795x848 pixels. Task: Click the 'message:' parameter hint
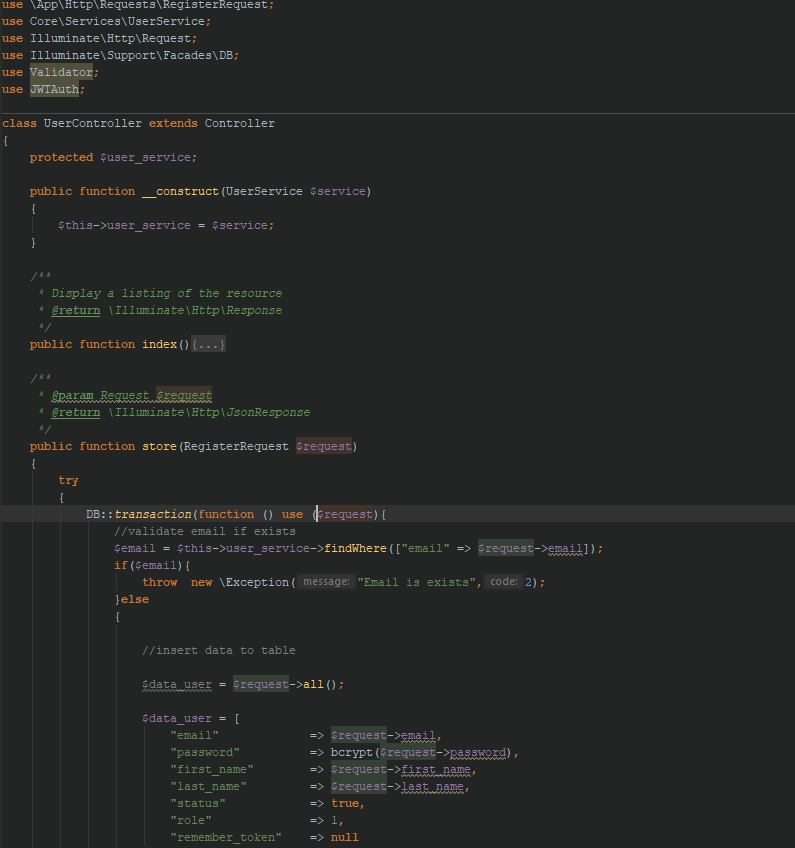tap(326, 582)
